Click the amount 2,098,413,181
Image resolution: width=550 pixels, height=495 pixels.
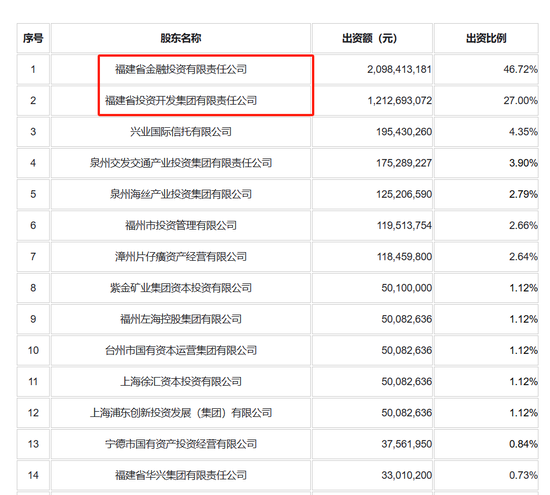click(399, 69)
